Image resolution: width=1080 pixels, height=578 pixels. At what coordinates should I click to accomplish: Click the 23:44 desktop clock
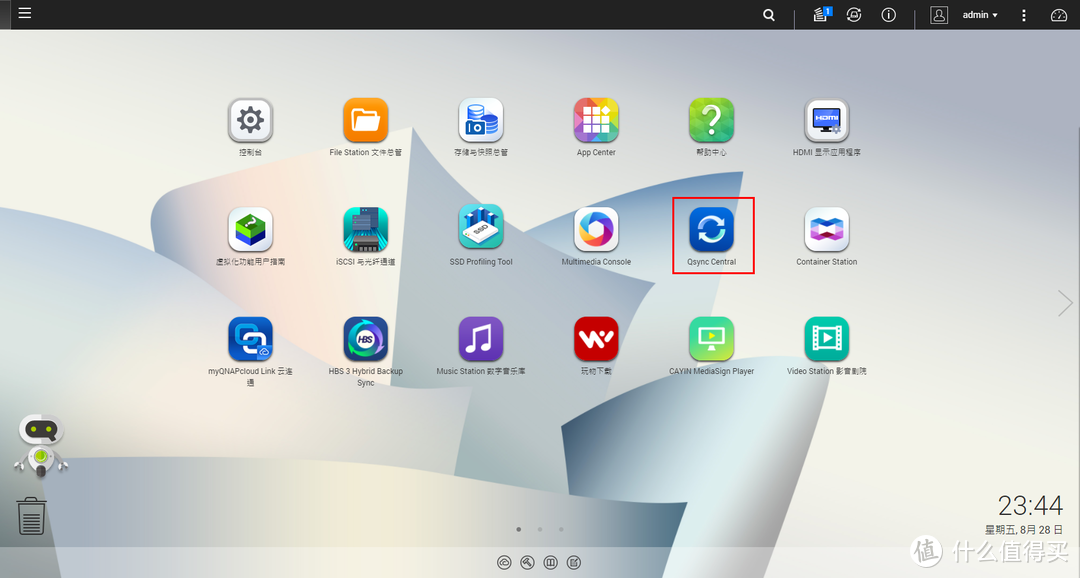click(1030, 506)
